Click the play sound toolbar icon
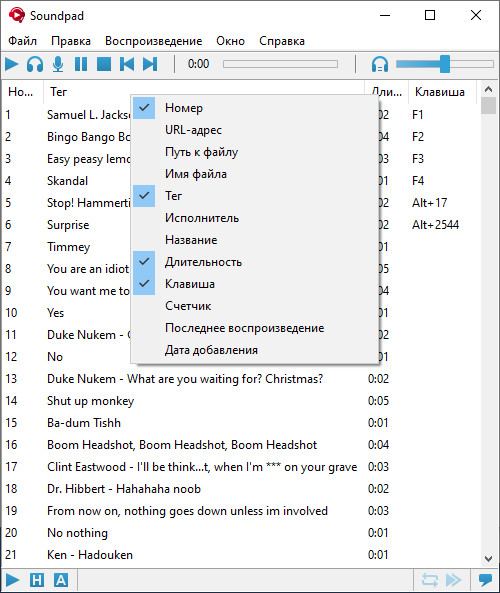The height and width of the screenshot is (593, 500). (12, 64)
